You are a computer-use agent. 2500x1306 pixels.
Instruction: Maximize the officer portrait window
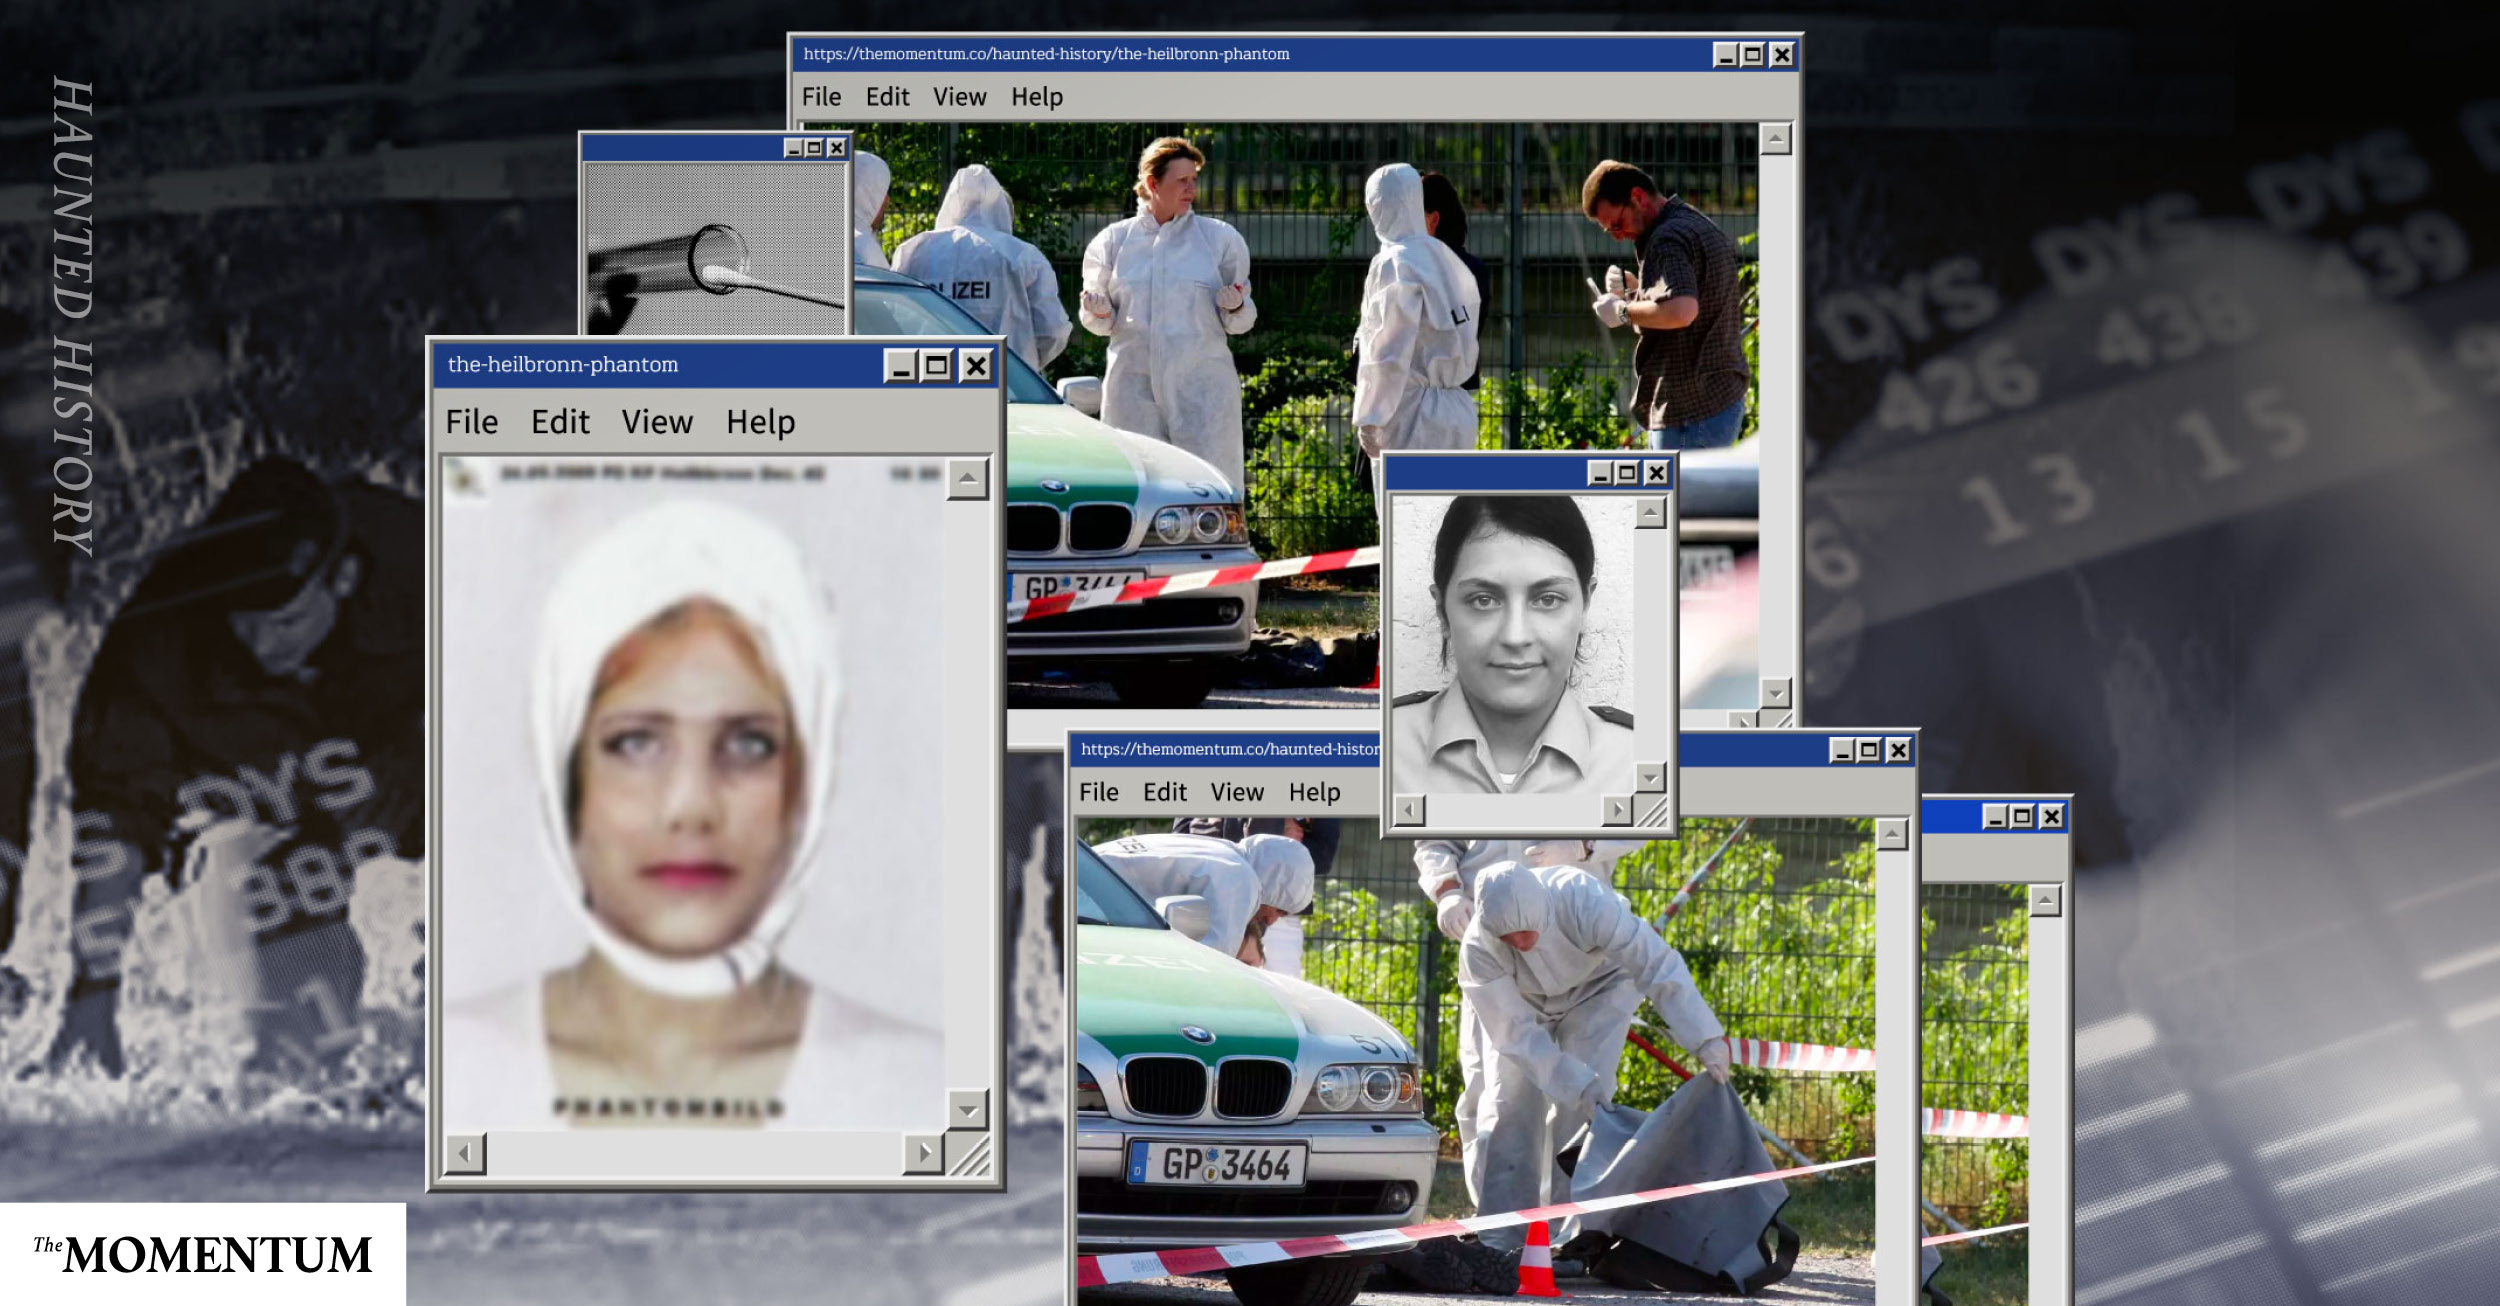[1628, 473]
